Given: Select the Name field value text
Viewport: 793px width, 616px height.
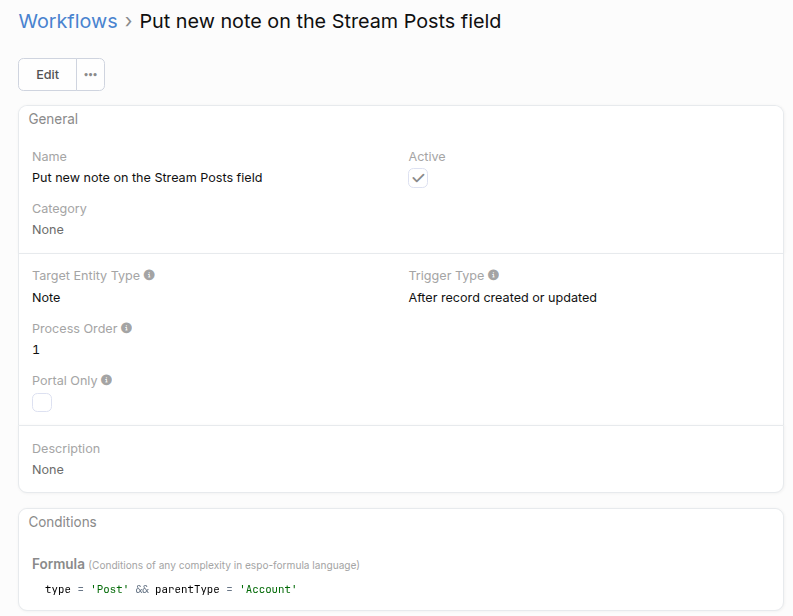Looking at the screenshot, I should point(147,178).
